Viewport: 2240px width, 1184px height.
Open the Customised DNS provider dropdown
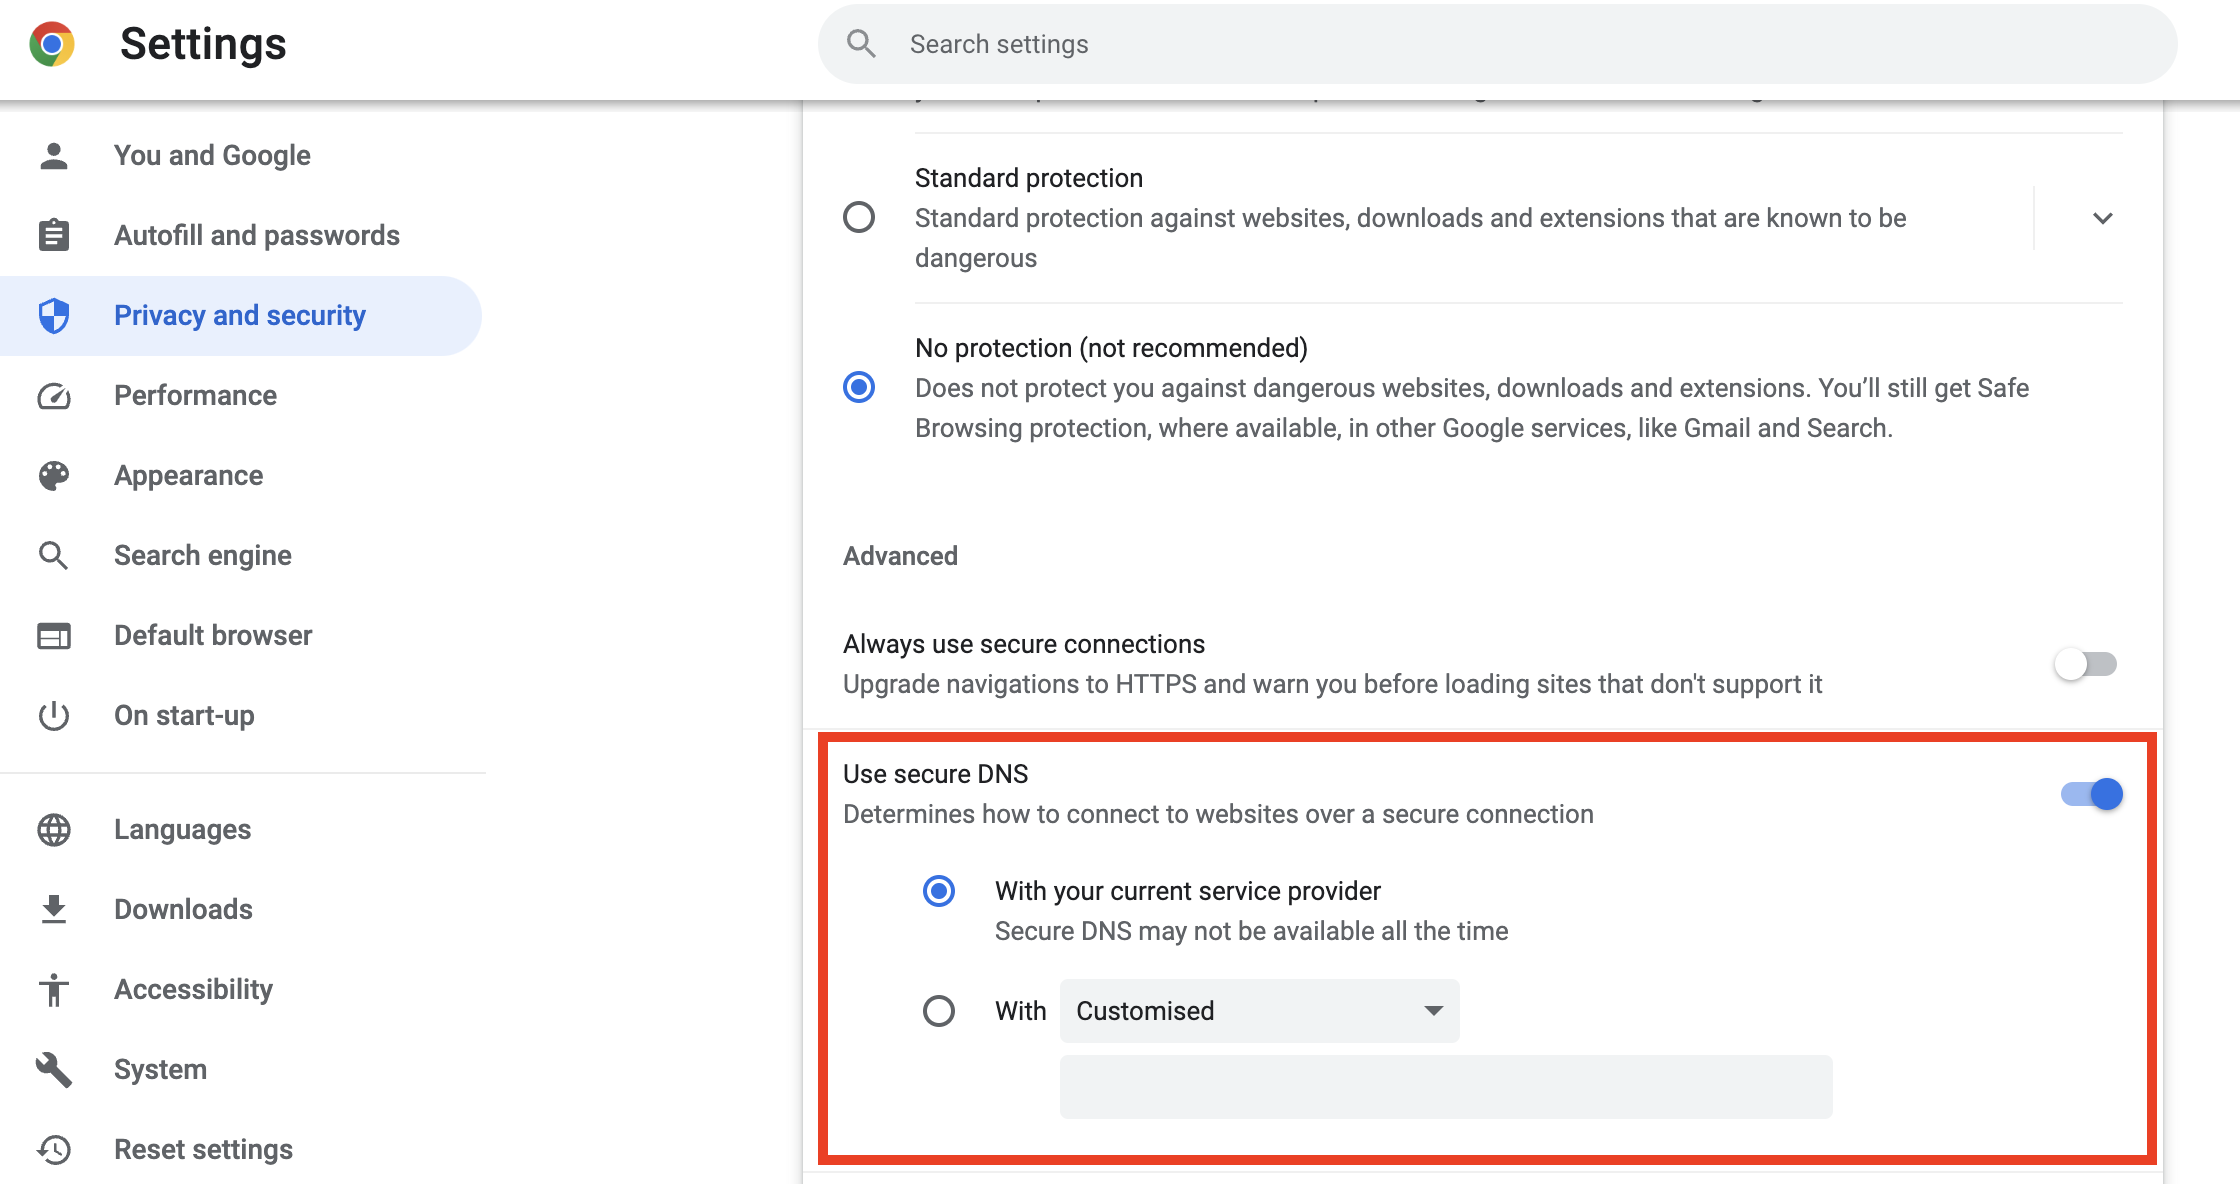[1259, 1011]
